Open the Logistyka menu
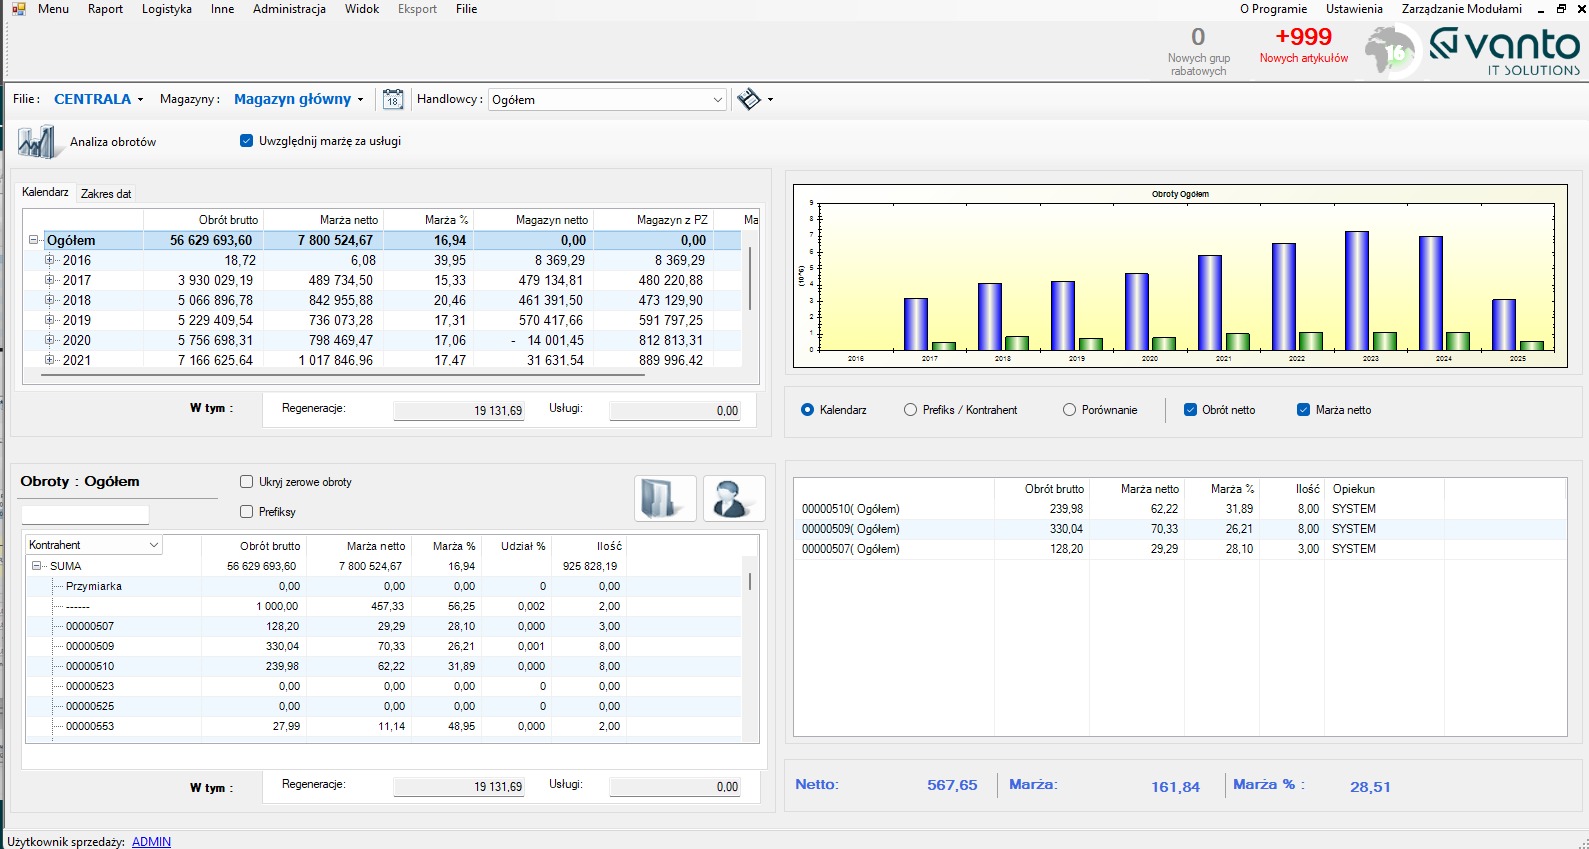The height and width of the screenshot is (849, 1589). coord(166,9)
